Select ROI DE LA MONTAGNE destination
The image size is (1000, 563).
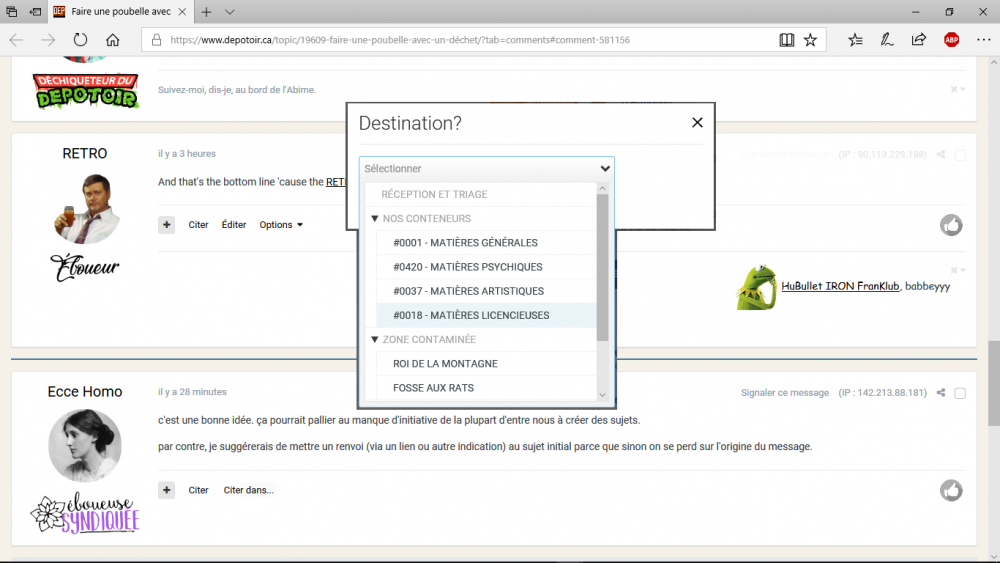point(445,363)
